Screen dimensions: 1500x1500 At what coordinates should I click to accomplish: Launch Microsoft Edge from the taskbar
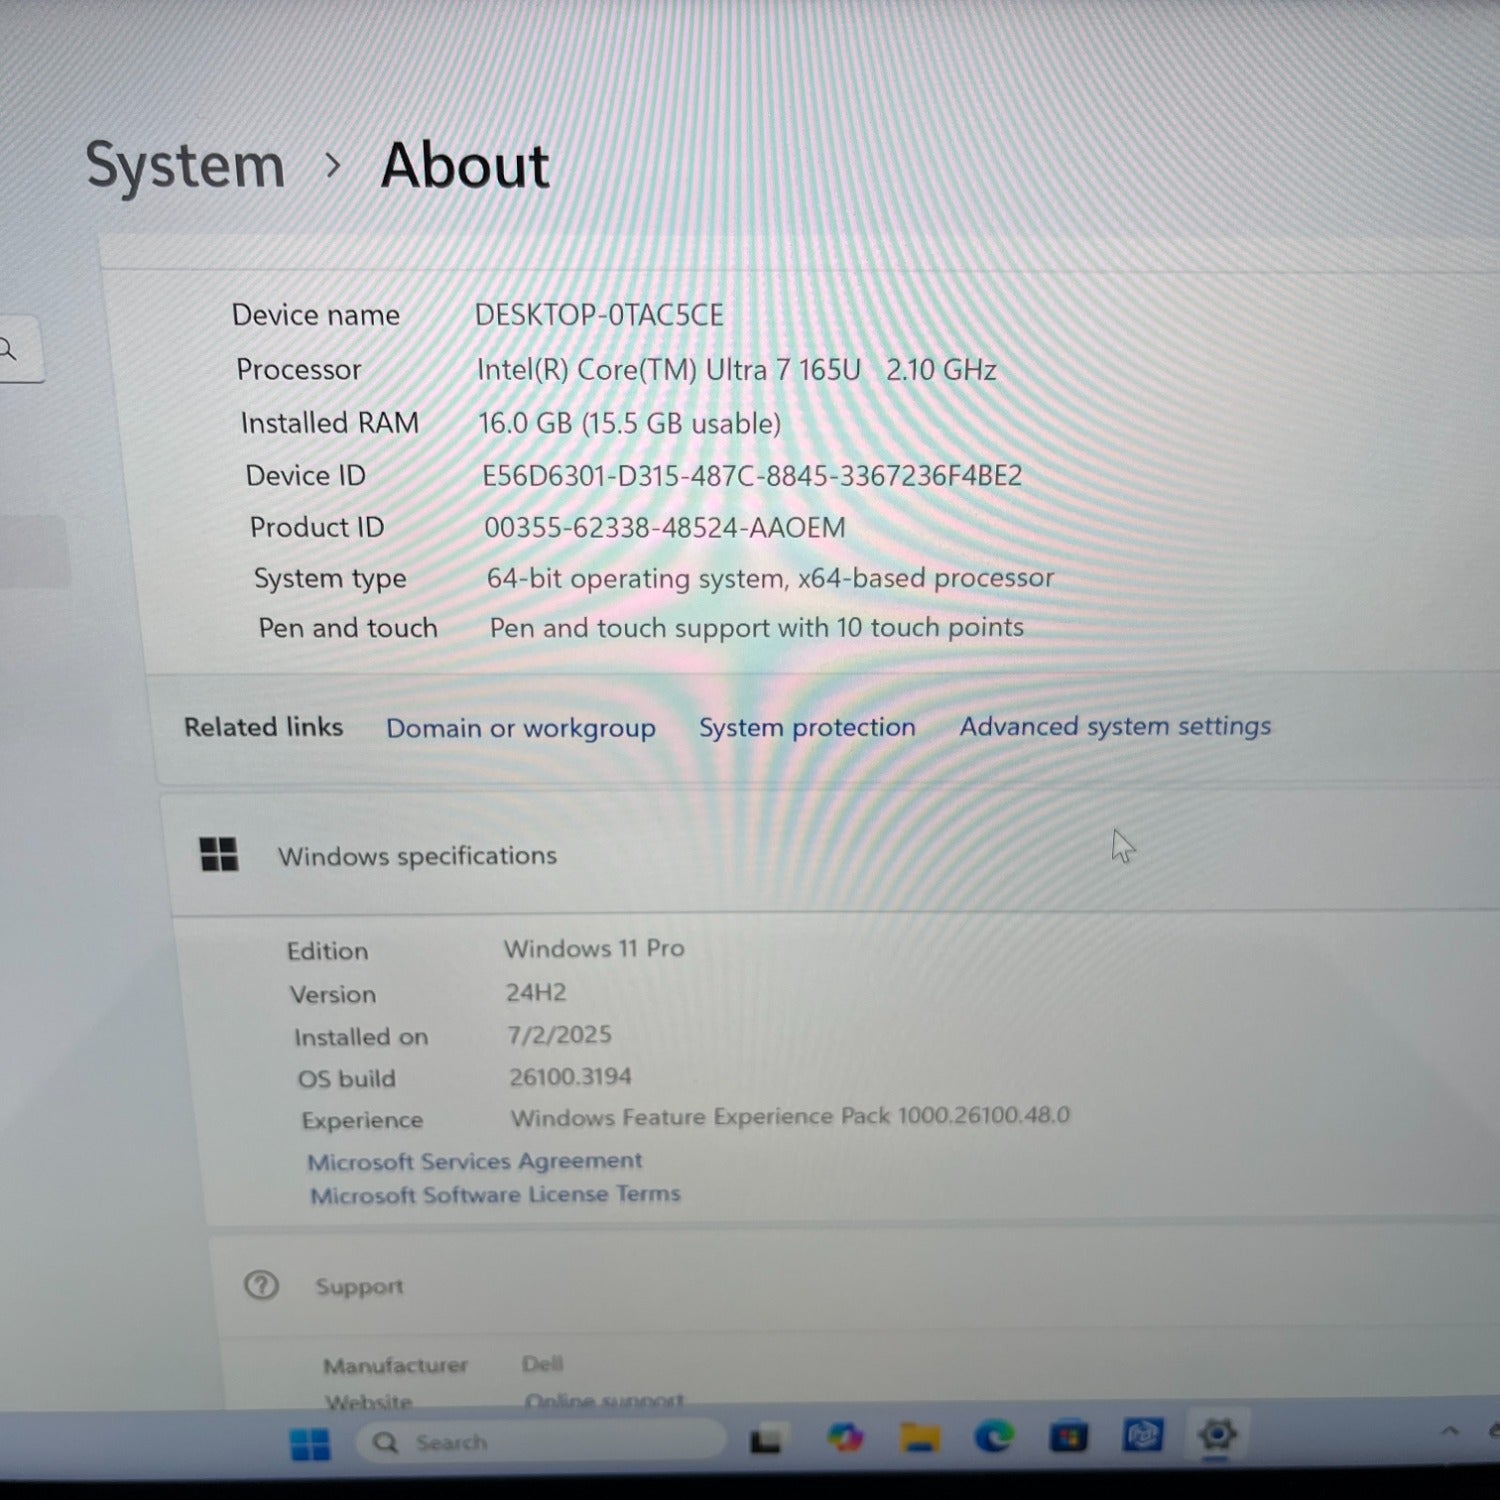994,1437
